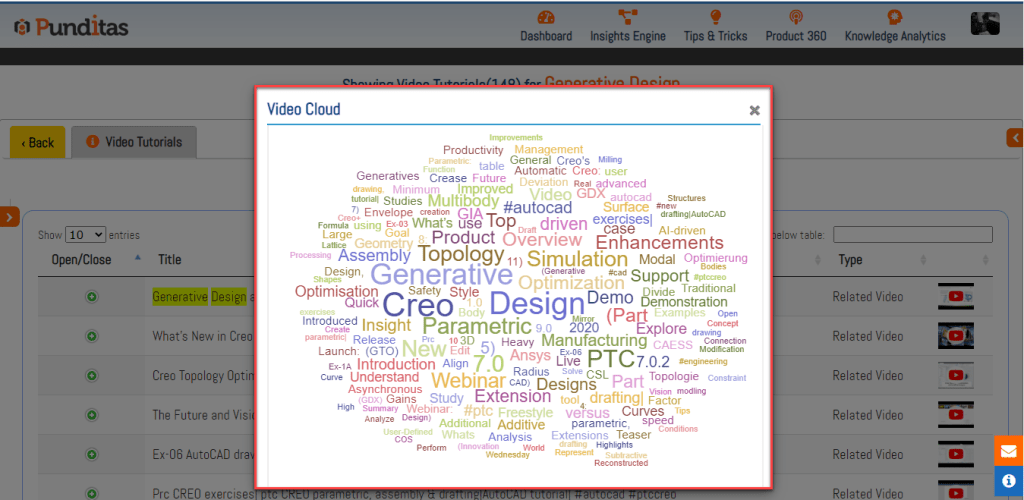This screenshot has width=1024, height=500.
Task: Click the Back button
Action: [x=38, y=142]
